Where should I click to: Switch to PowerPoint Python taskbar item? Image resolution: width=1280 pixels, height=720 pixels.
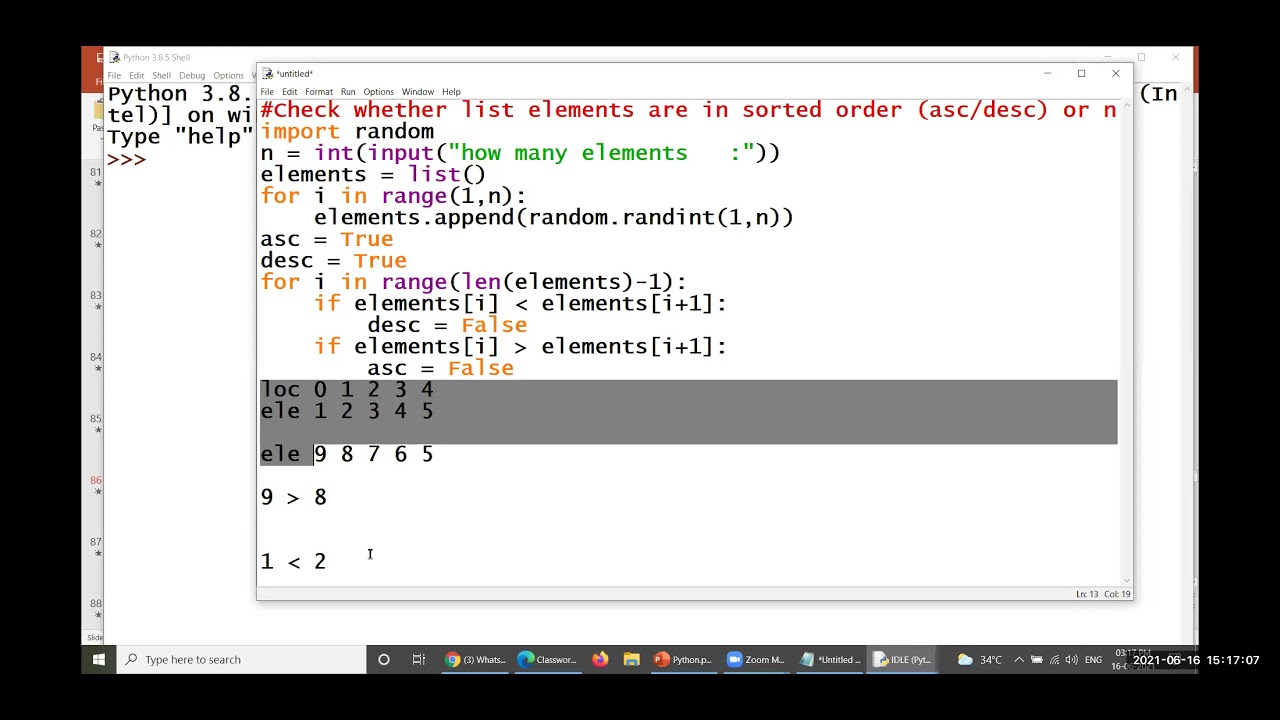tap(683, 659)
